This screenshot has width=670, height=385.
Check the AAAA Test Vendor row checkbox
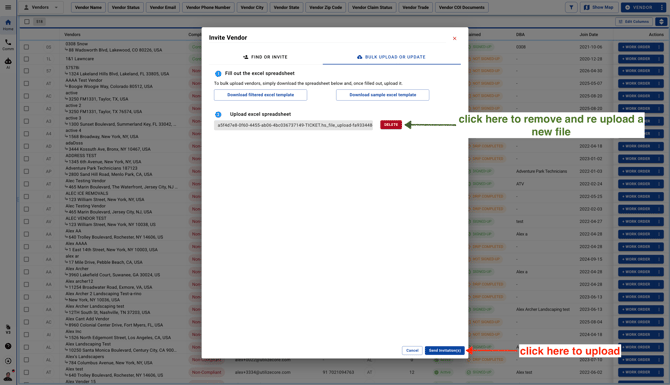tap(26, 83)
